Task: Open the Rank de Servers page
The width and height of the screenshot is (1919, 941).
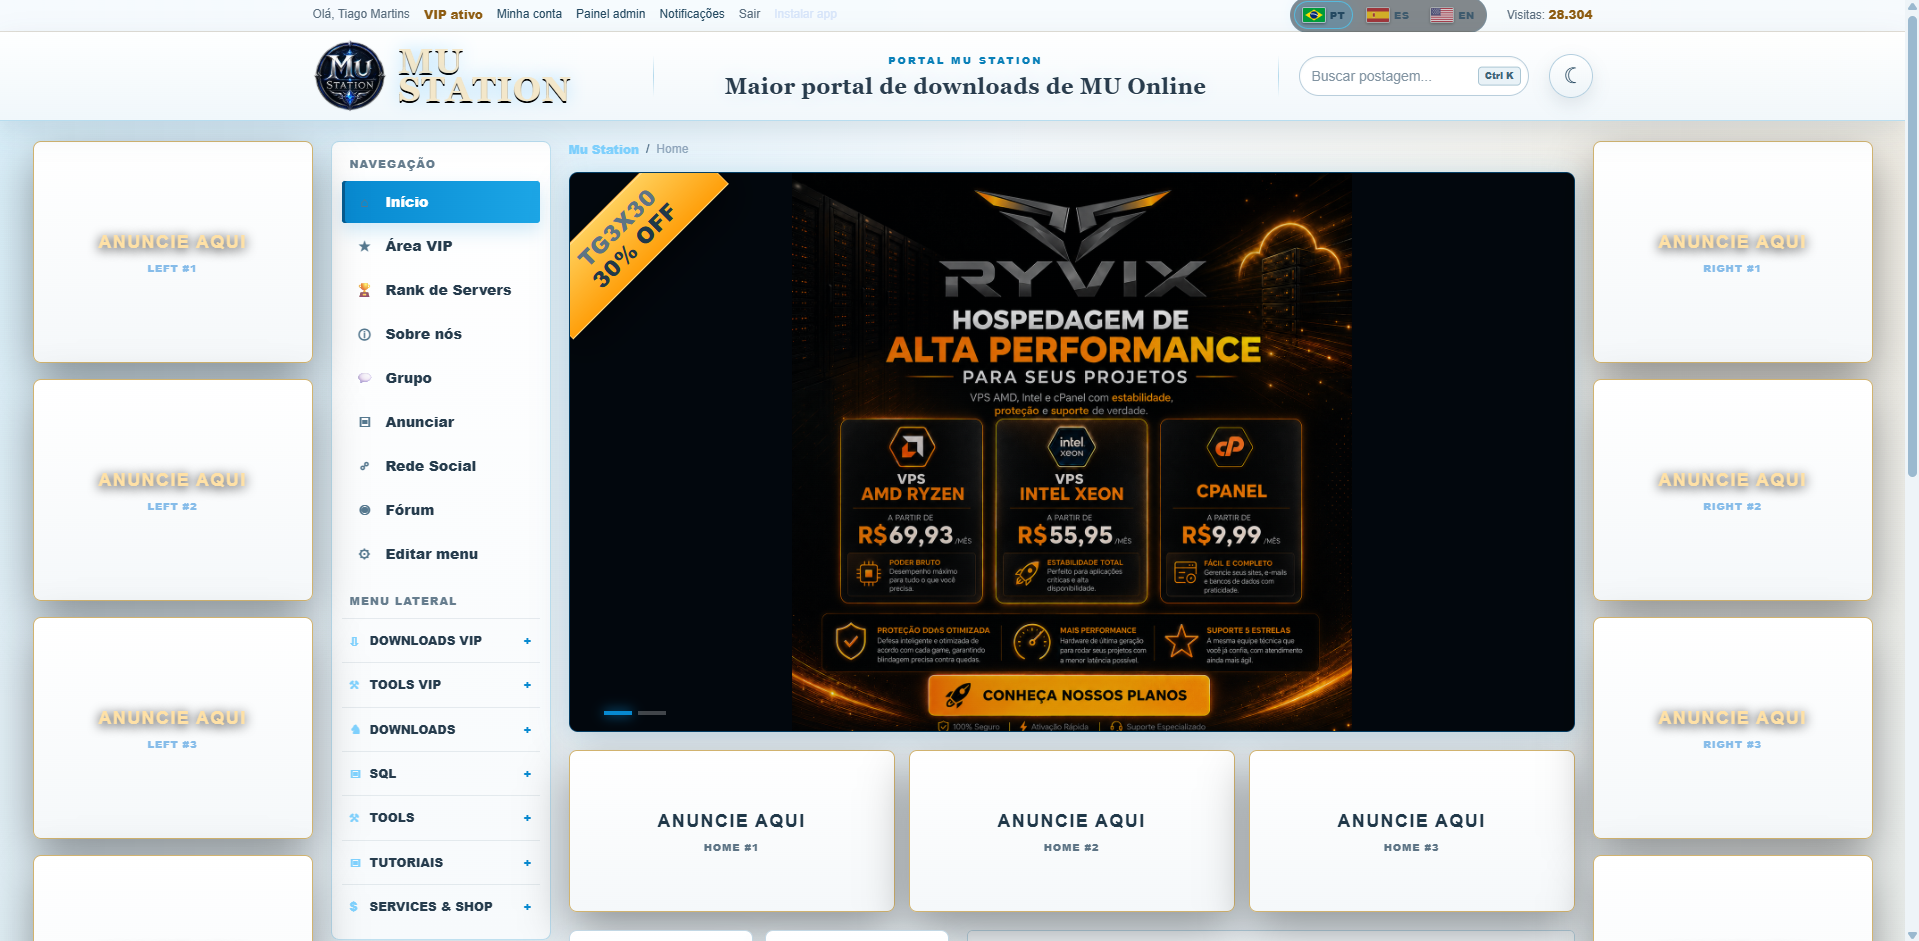Action: pos(441,290)
